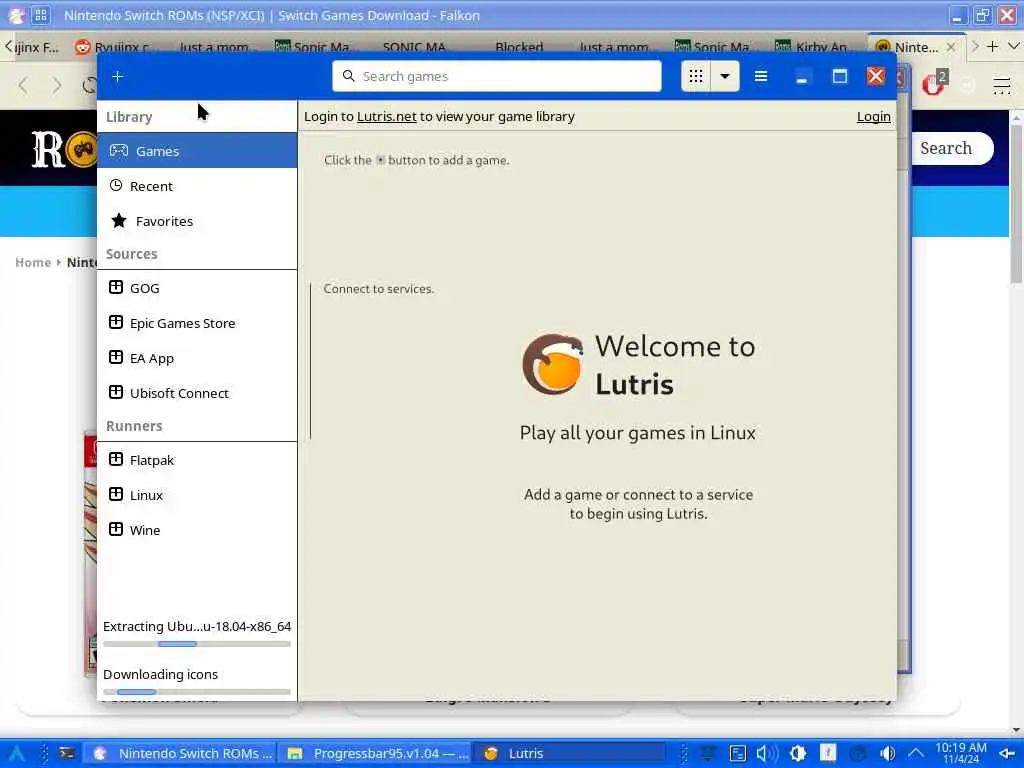Click the star icon beside Favorites
This screenshot has height=768, width=1024.
(119, 221)
